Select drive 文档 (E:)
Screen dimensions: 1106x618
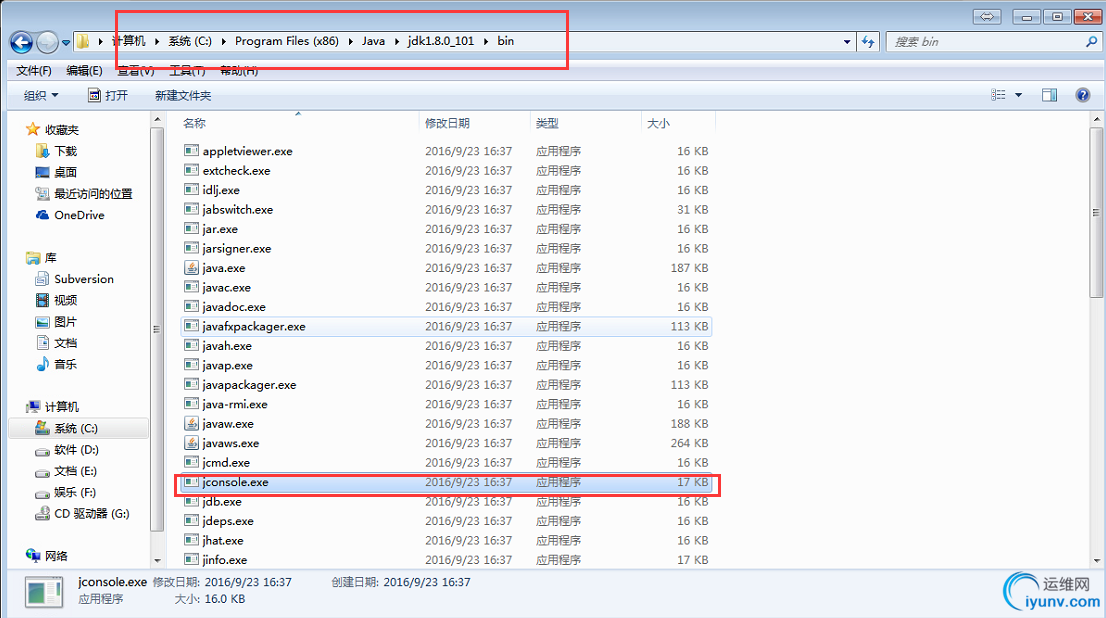point(66,471)
